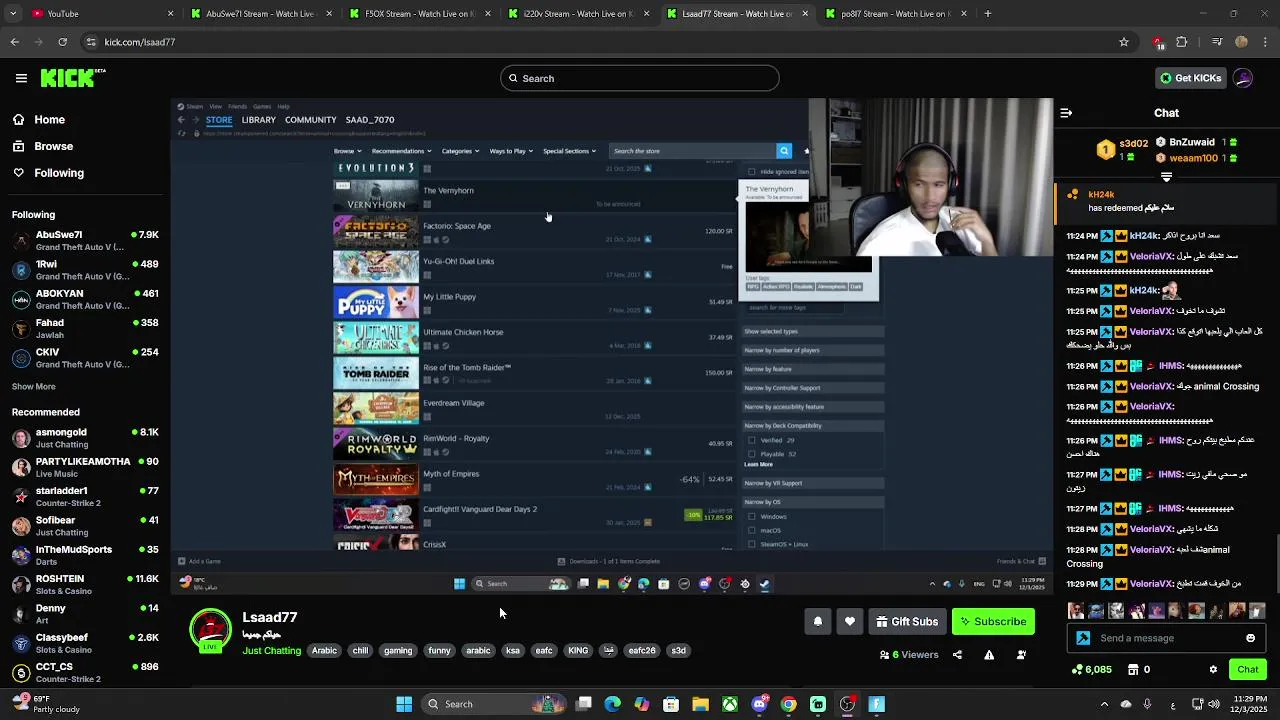This screenshot has height=720, width=1280.
Task: Share the stream via share icon
Action: click(957, 655)
